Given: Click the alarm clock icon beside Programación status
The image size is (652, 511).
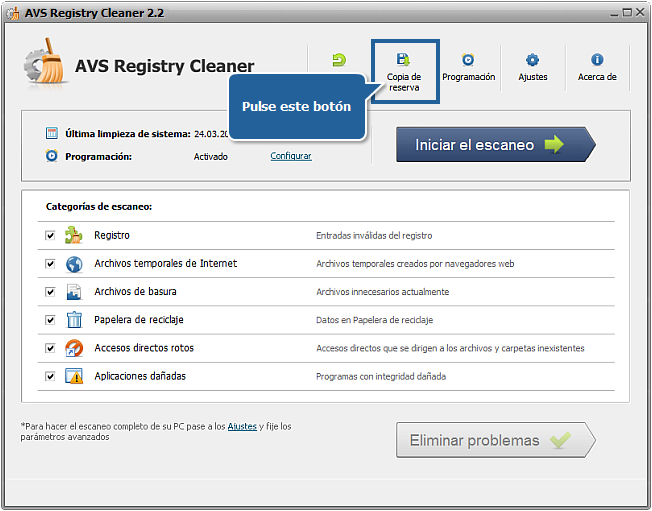Looking at the screenshot, I should coord(52,156).
